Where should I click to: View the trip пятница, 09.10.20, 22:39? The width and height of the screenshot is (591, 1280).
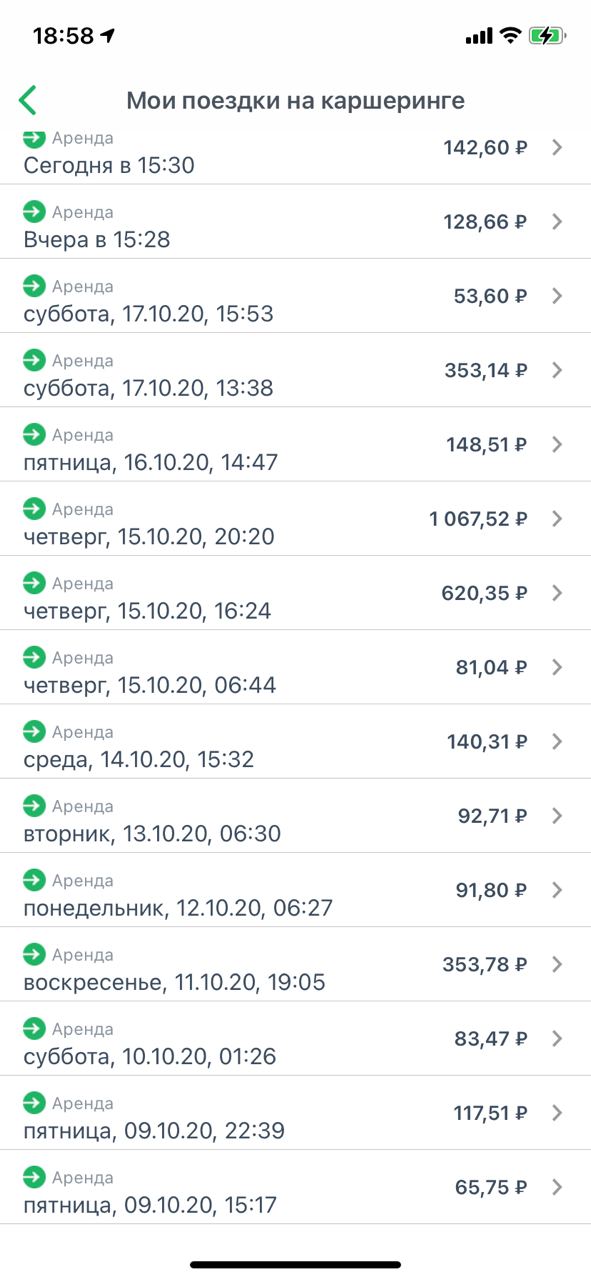coord(295,1112)
